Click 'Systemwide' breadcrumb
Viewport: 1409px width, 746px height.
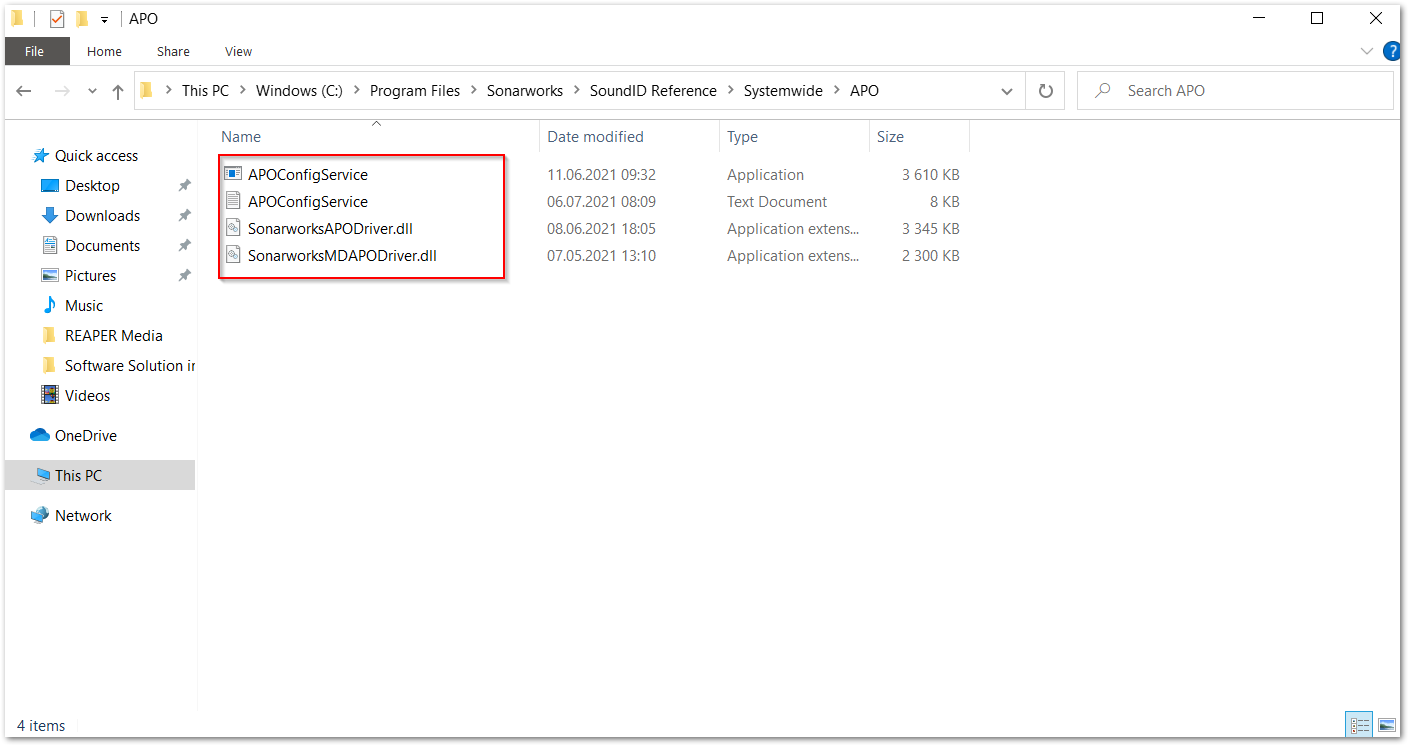coord(783,91)
